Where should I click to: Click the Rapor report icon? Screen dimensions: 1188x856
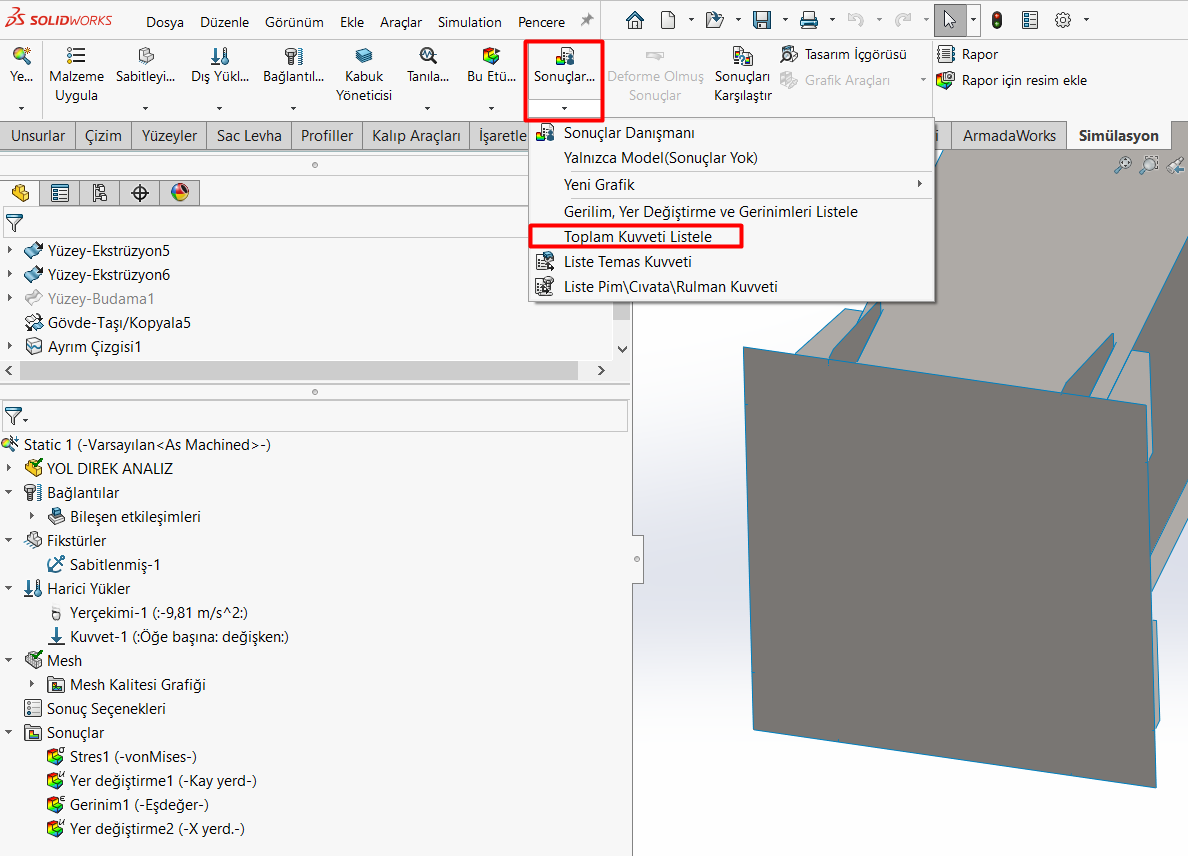[x=946, y=54]
